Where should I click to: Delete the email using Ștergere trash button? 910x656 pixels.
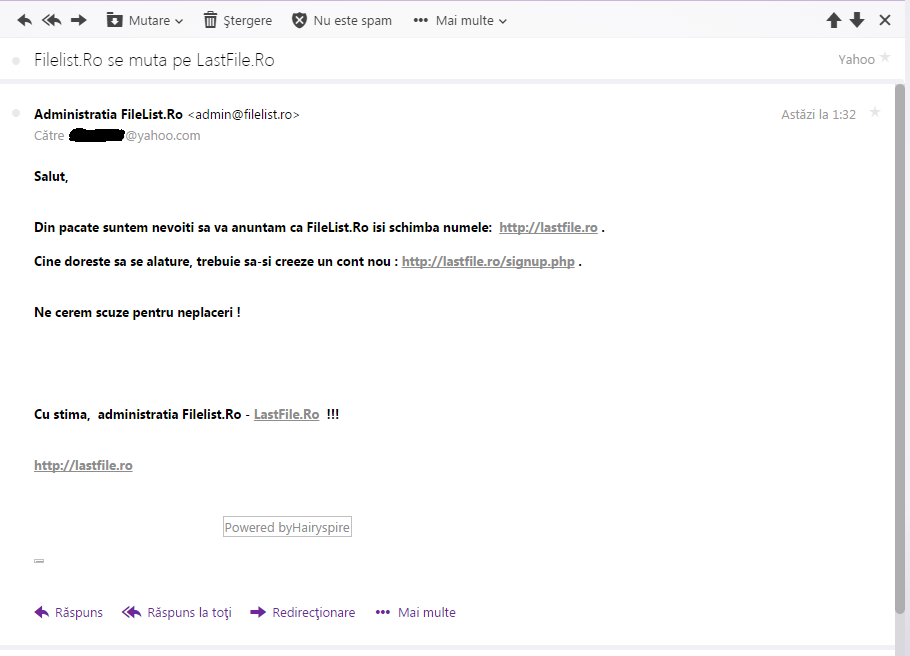tap(237, 20)
